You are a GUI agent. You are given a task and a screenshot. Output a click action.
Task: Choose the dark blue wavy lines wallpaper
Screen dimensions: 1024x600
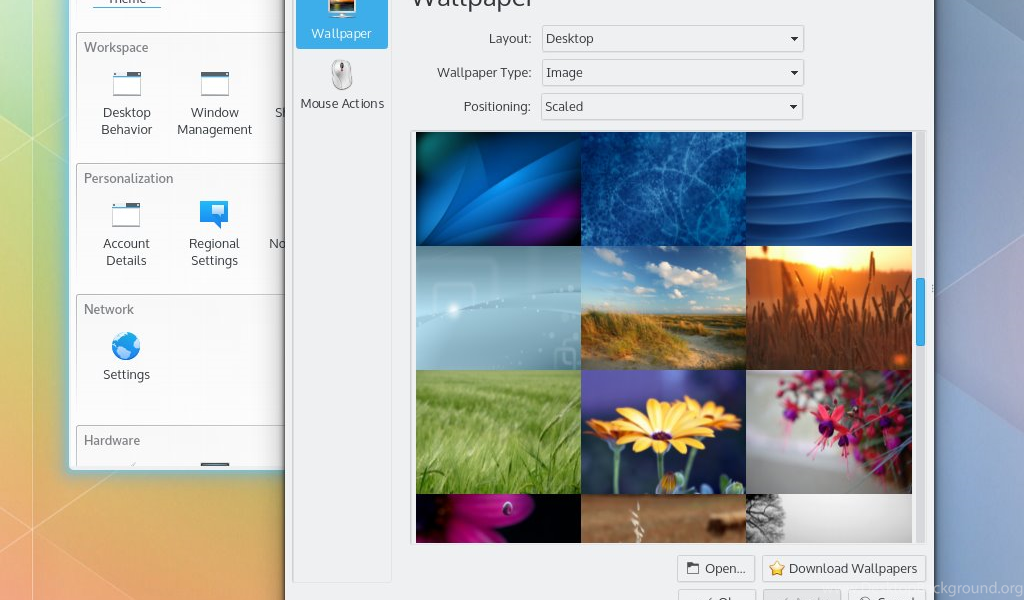829,189
